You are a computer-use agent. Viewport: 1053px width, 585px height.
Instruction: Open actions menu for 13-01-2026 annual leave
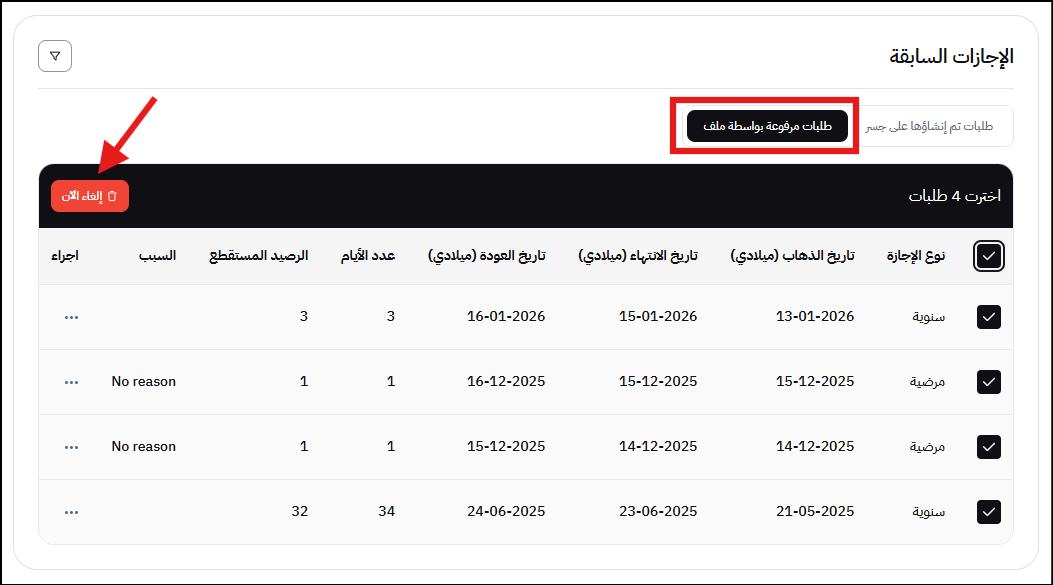(71, 317)
